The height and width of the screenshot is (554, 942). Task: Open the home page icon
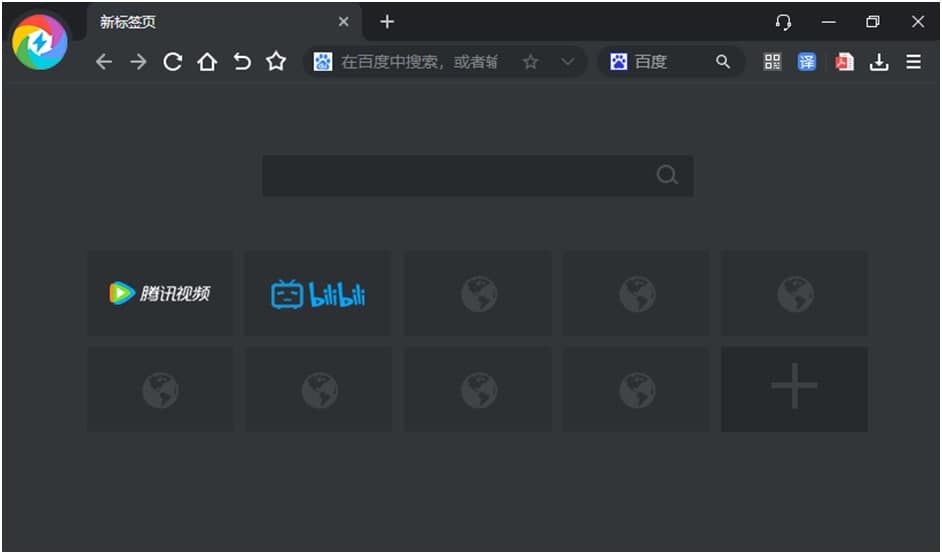point(207,61)
